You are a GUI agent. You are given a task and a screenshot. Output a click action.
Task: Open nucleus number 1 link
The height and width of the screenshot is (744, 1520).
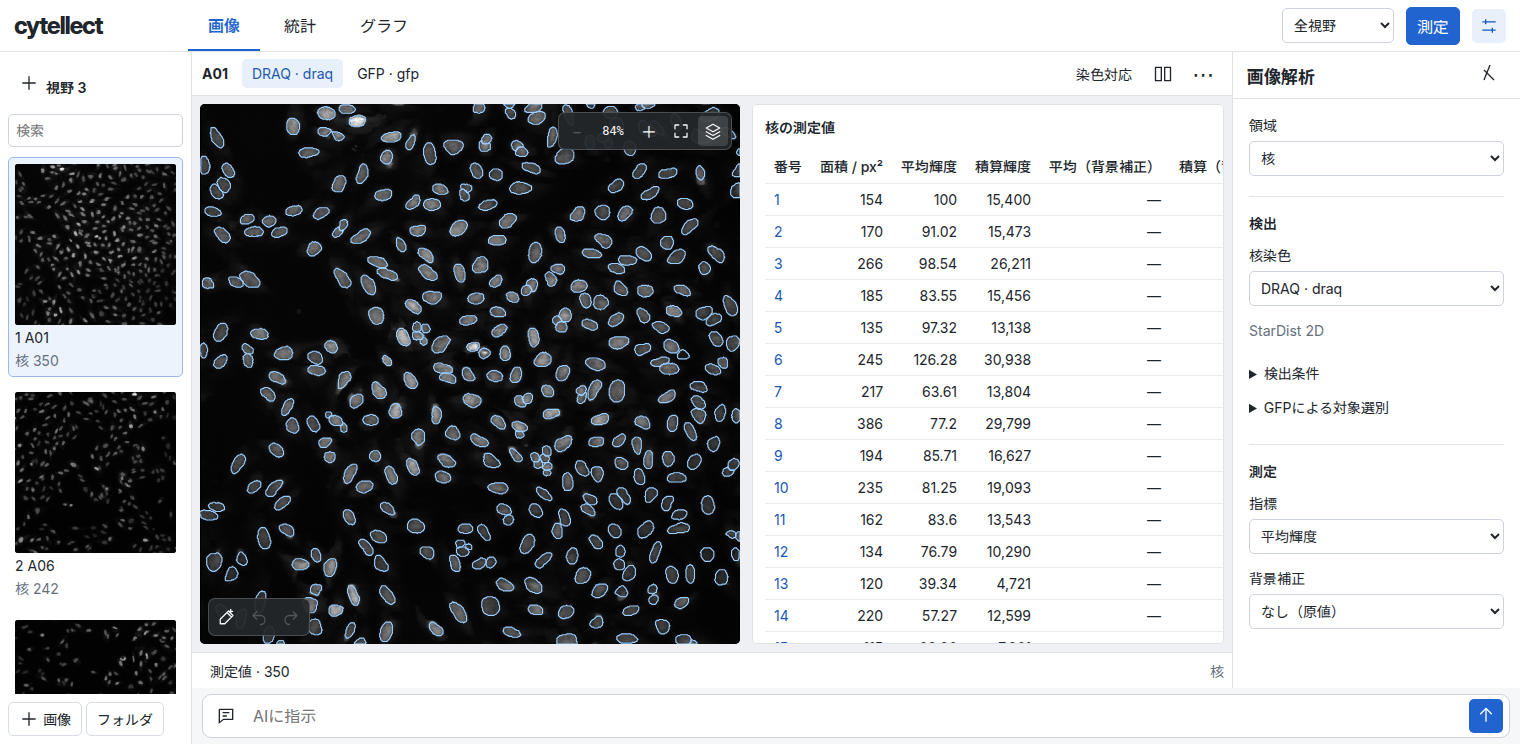pyautogui.click(x=777, y=200)
